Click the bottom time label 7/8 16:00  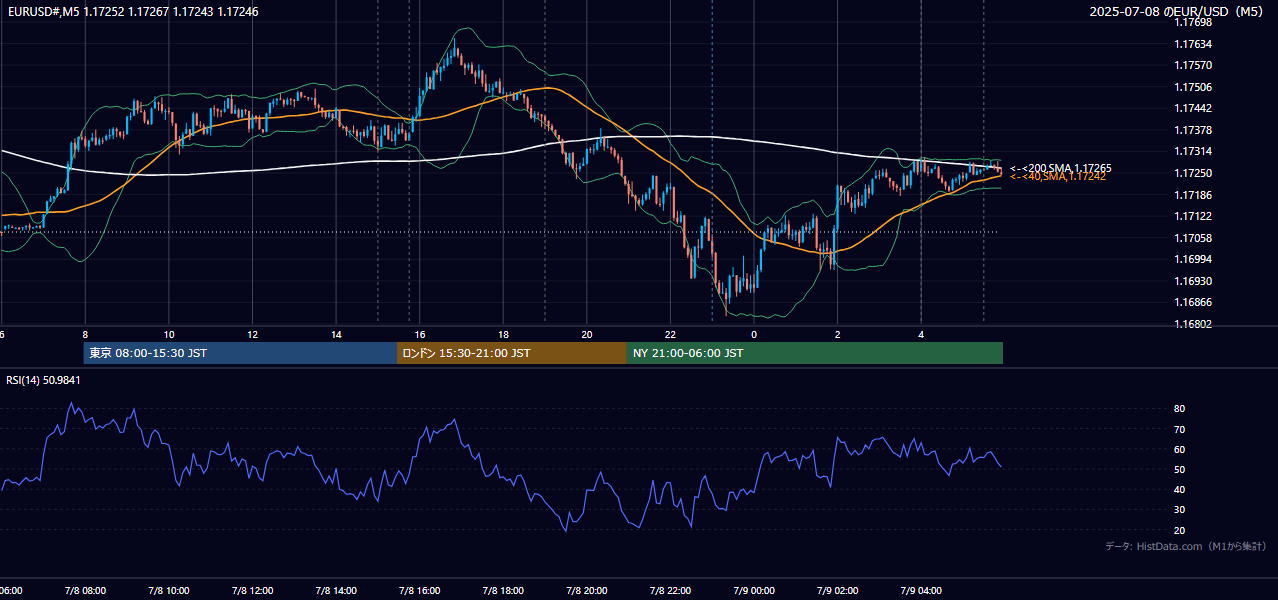(420, 591)
